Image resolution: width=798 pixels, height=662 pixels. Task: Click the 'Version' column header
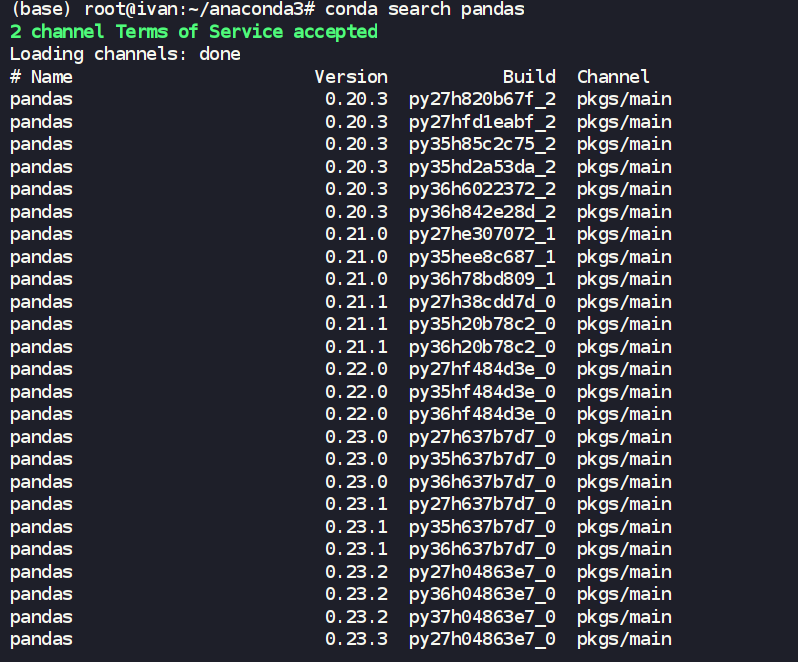[x=350, y=76]
